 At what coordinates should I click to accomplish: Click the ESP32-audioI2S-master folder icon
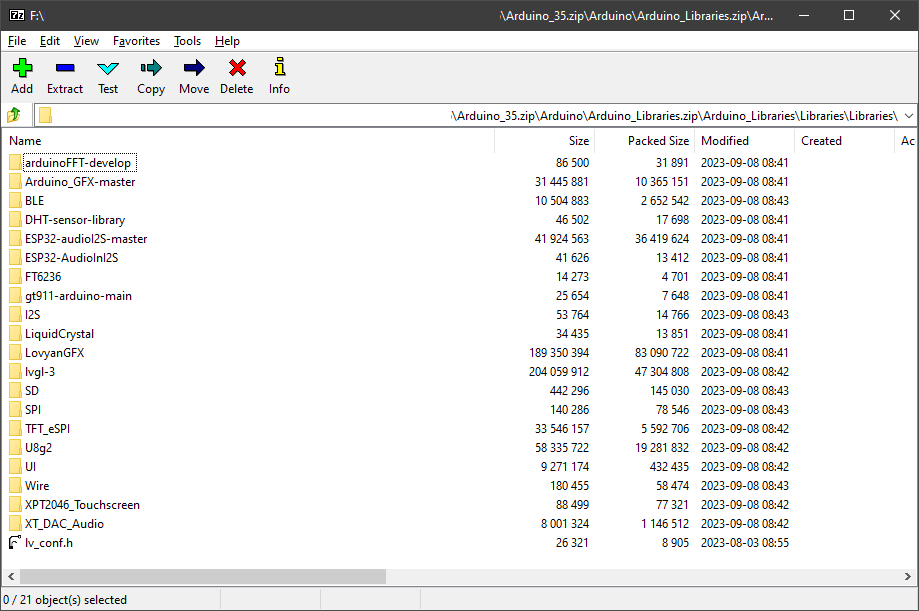coord(15,239)
